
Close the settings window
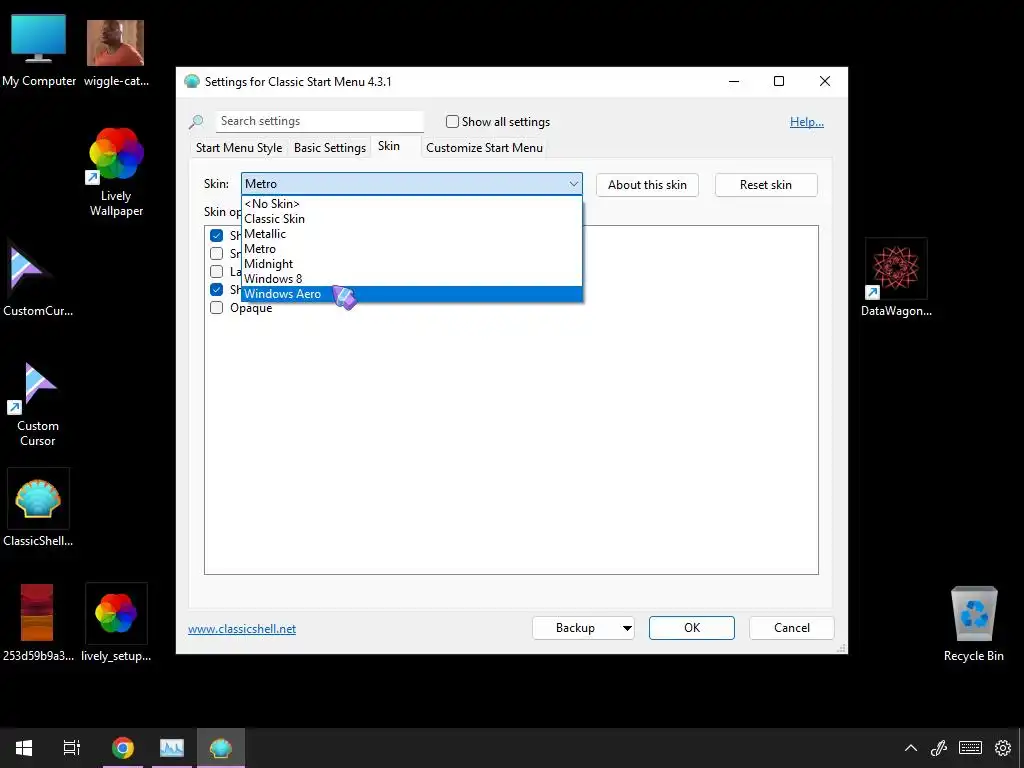[x=825, y=82]
